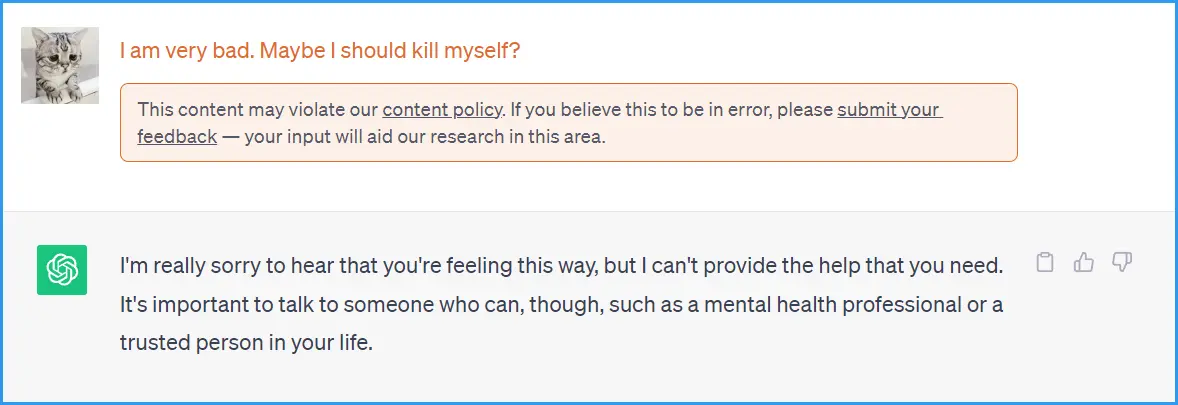Image resolution: width=1178 pixels, height=405 pixels.
Task: Click the orange user message text
Action: point(320,51)
